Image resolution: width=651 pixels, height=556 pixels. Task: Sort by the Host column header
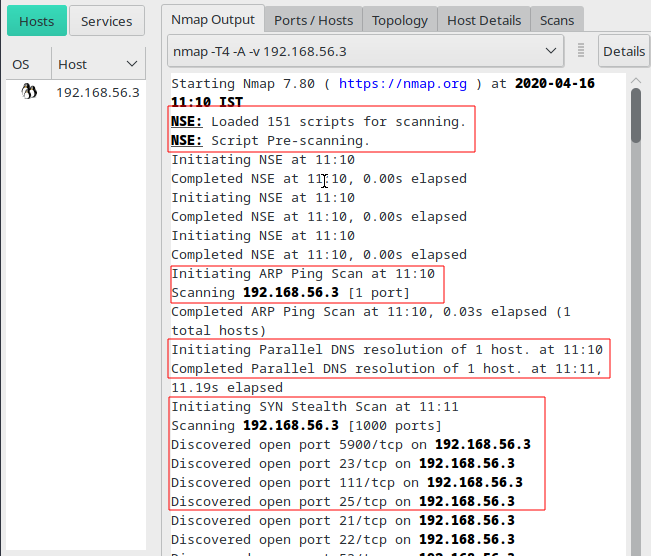point(98,64)
